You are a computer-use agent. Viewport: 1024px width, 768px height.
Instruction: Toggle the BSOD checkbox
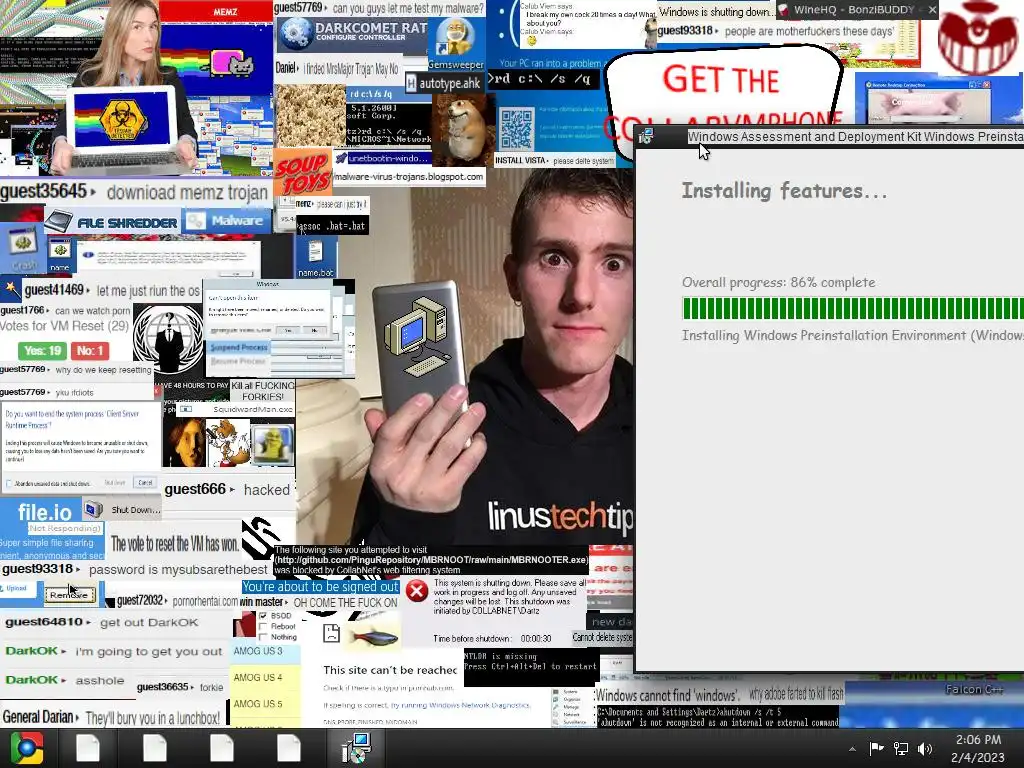(x=263, y=616)
